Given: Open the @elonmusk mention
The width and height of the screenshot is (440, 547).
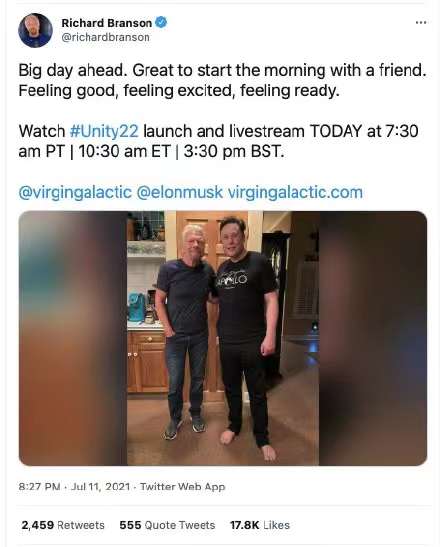Looking at the screenshot, I should (180, 193).
